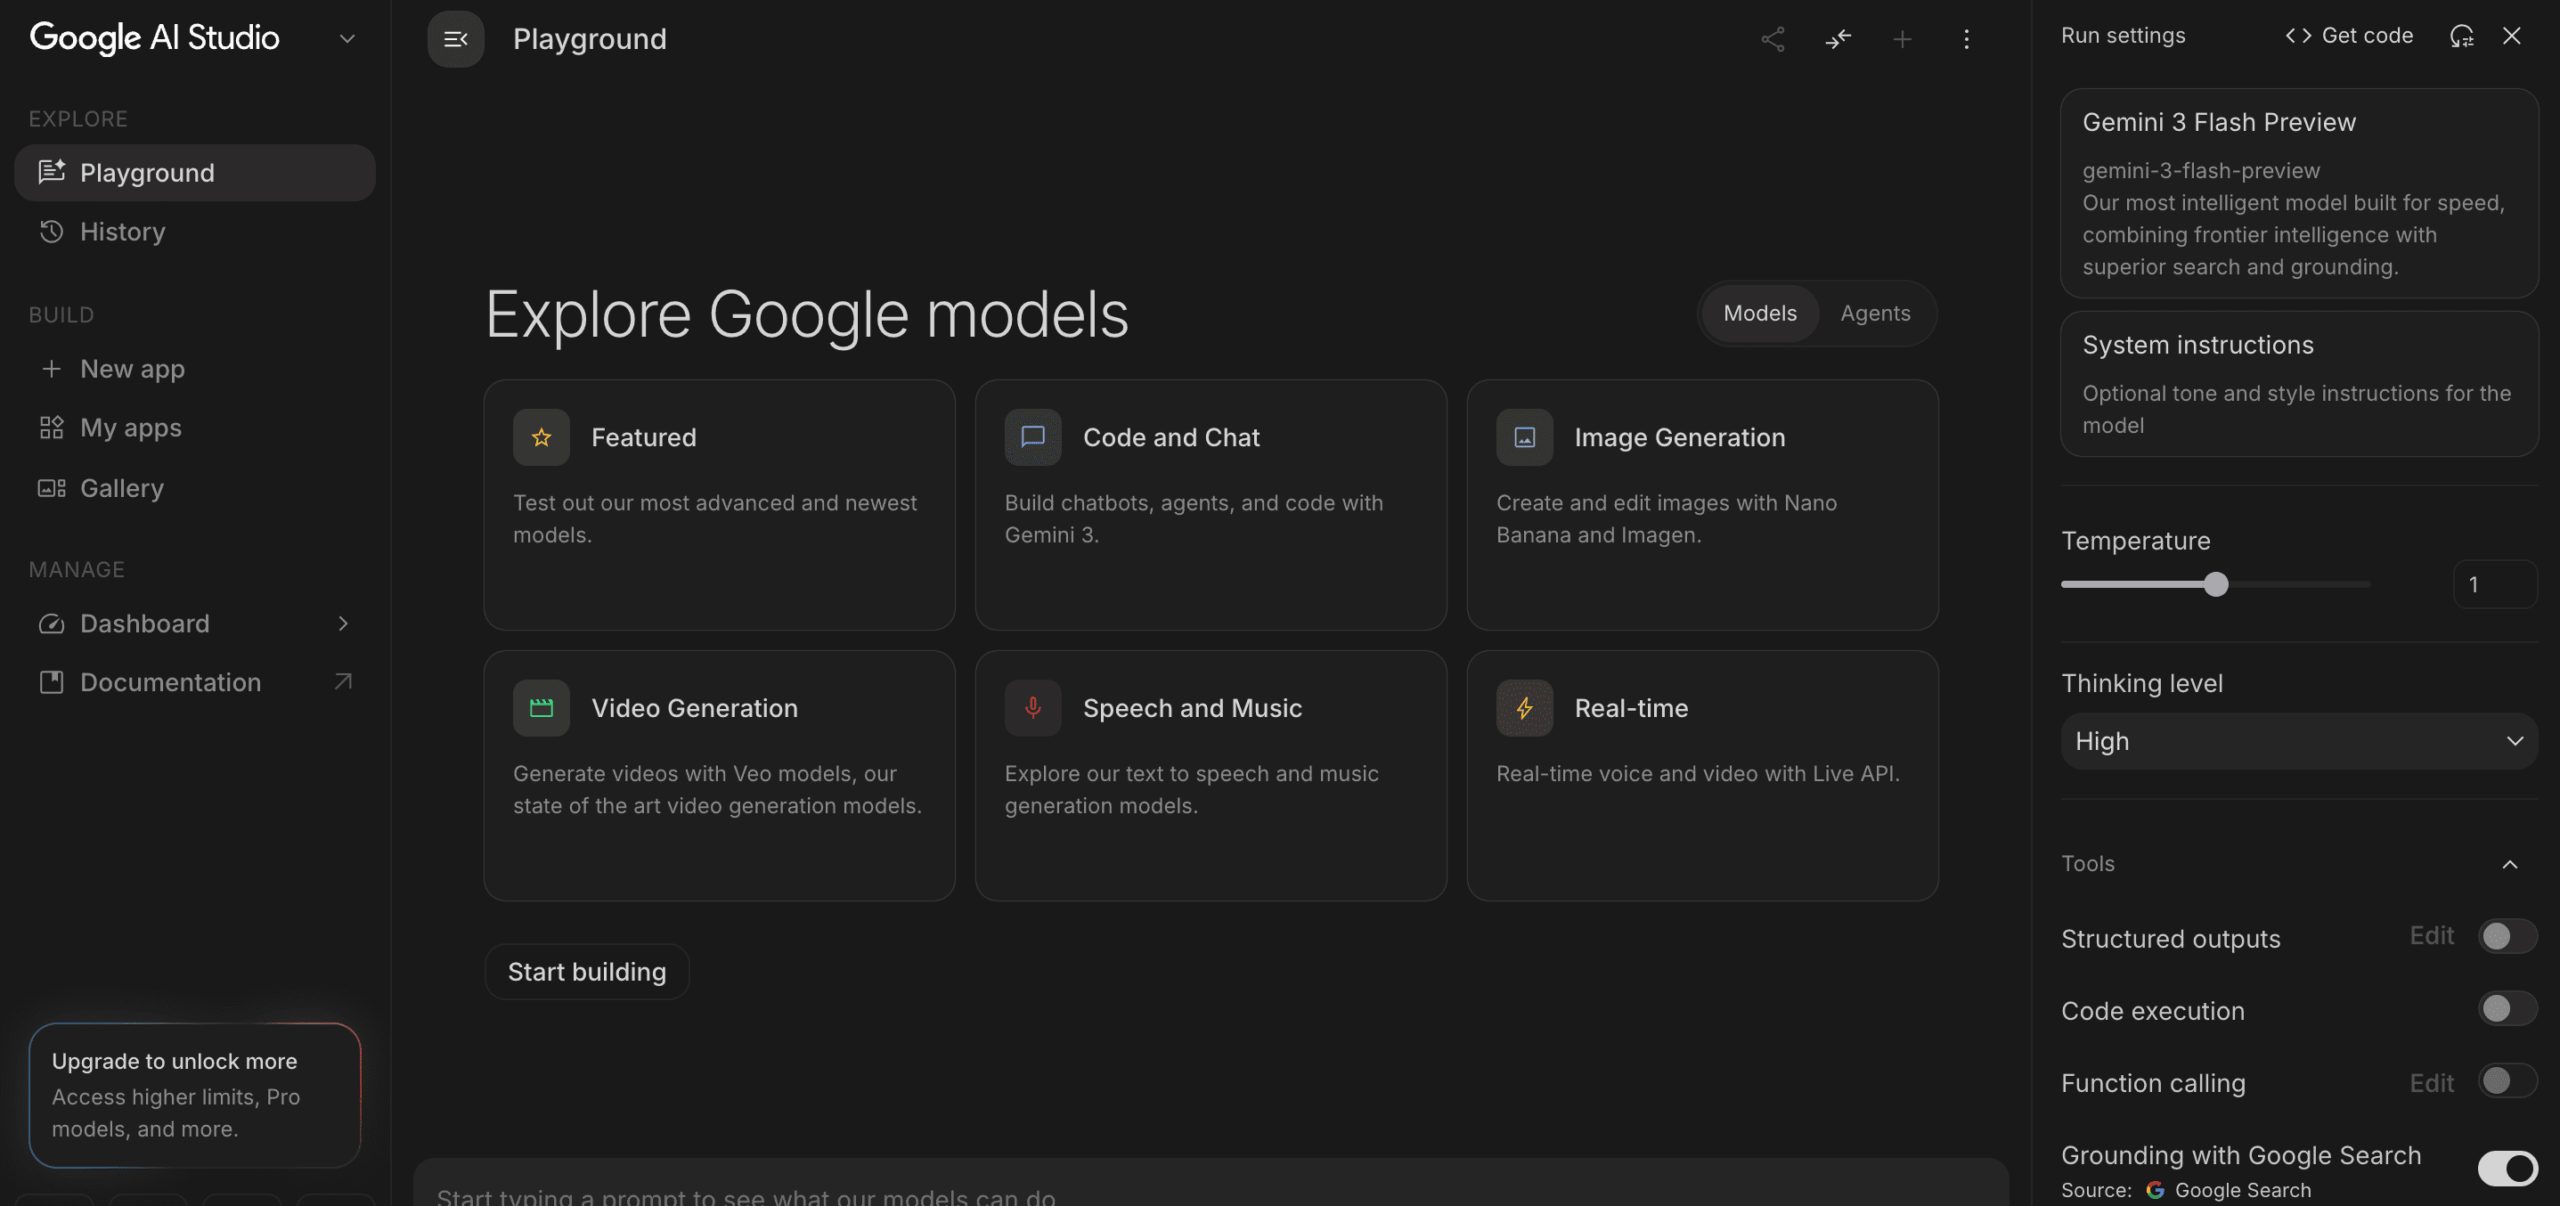
Task: Open My apps in the sidebar
Action: coord(195,428)
